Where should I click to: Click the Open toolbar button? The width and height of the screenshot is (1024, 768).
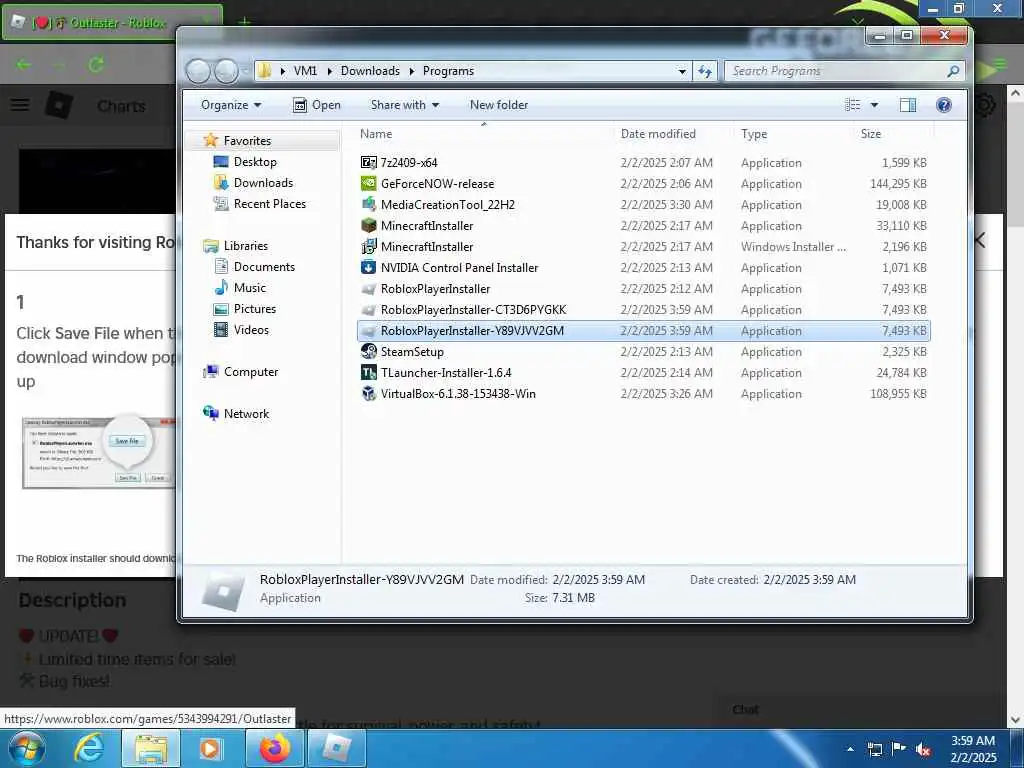pos(316,105)
